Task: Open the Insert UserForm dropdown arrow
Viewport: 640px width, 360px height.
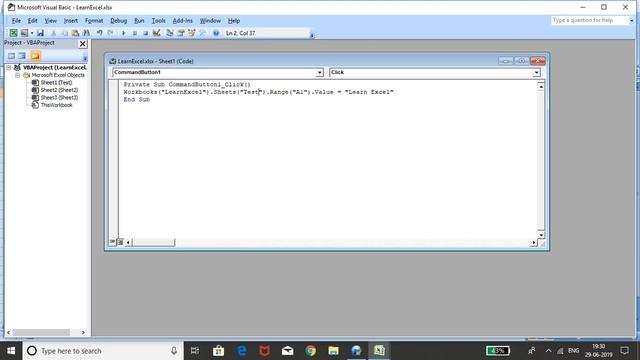Action: point(32,33)
